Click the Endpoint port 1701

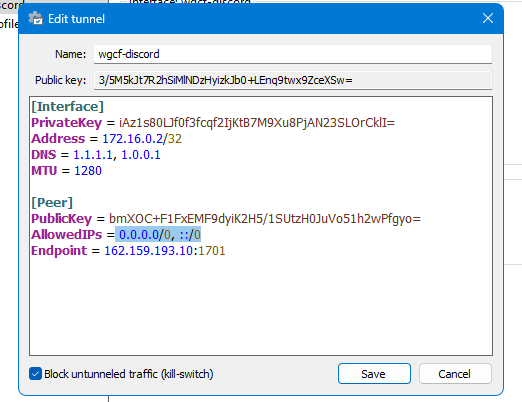212,251
